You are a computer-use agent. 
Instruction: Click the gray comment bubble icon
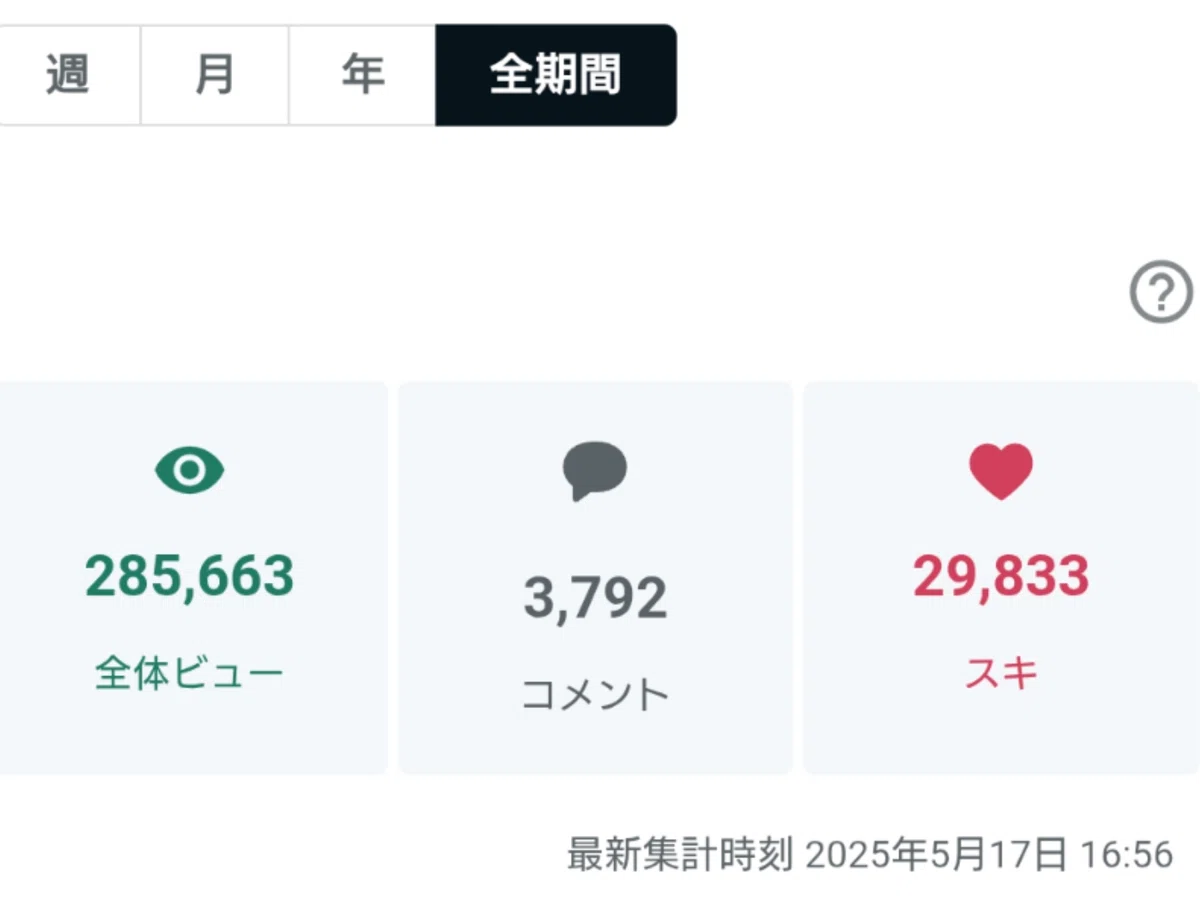(595, 470)
